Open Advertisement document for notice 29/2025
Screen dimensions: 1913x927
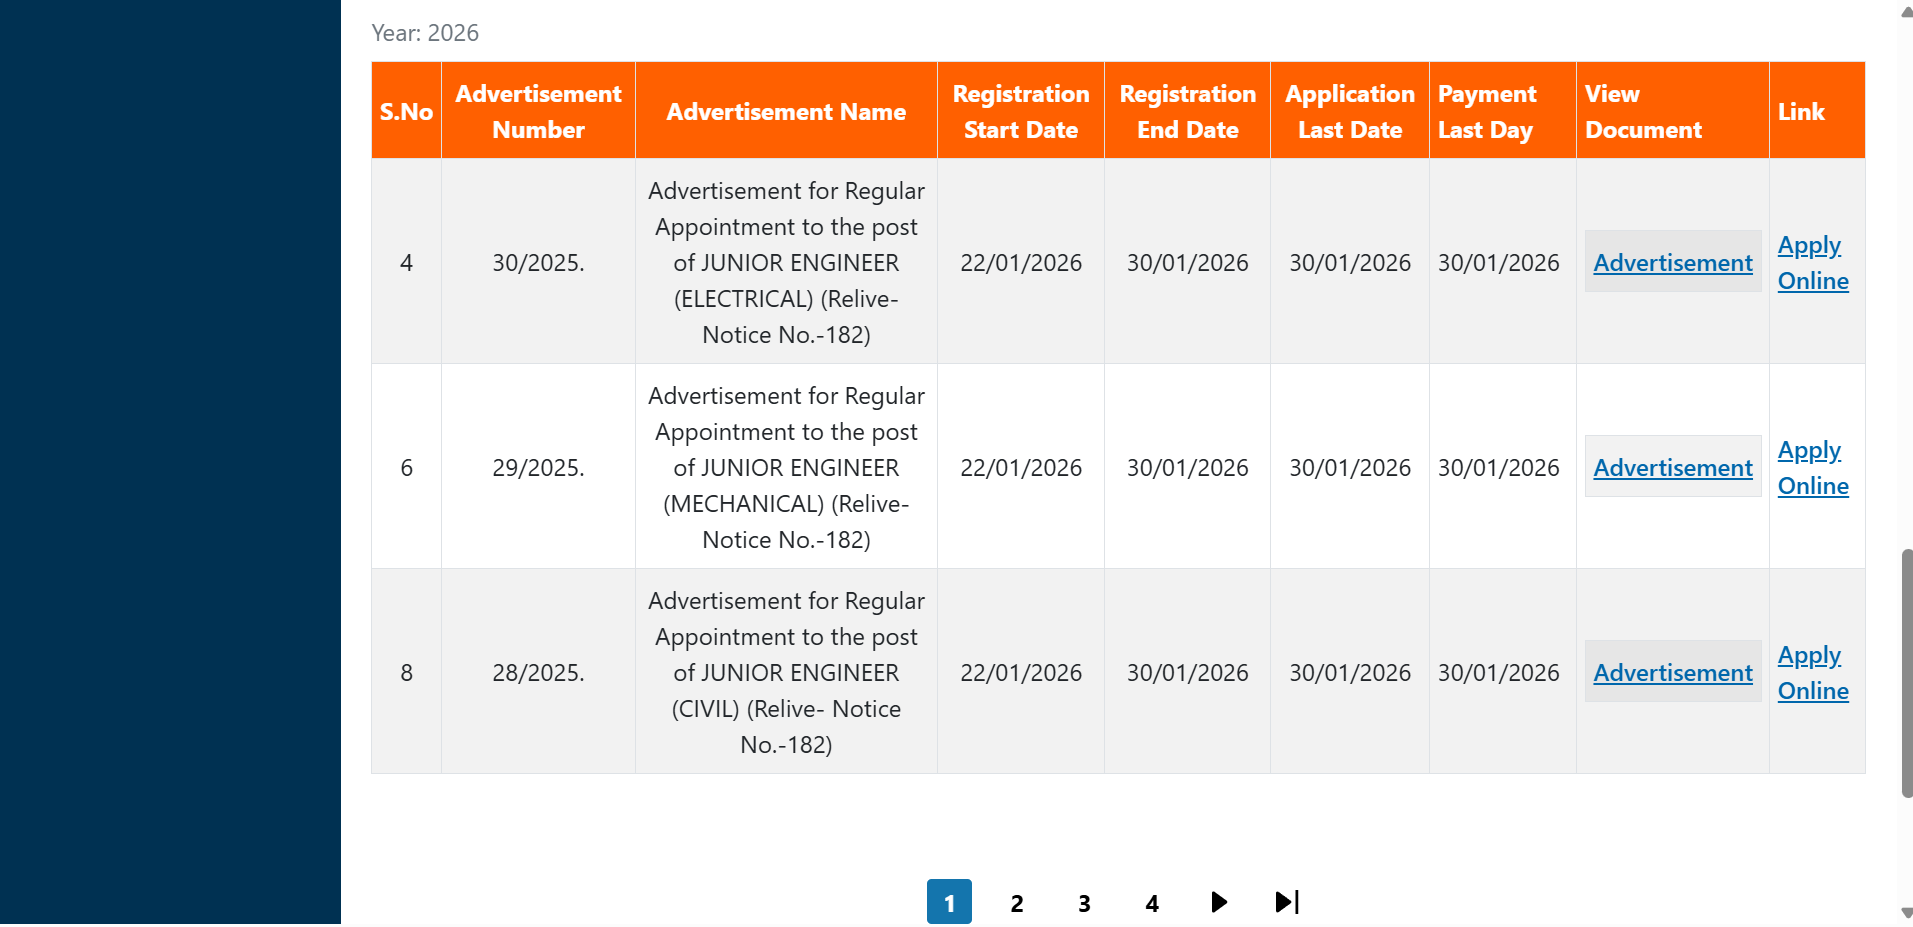[x=1672, y=466]
